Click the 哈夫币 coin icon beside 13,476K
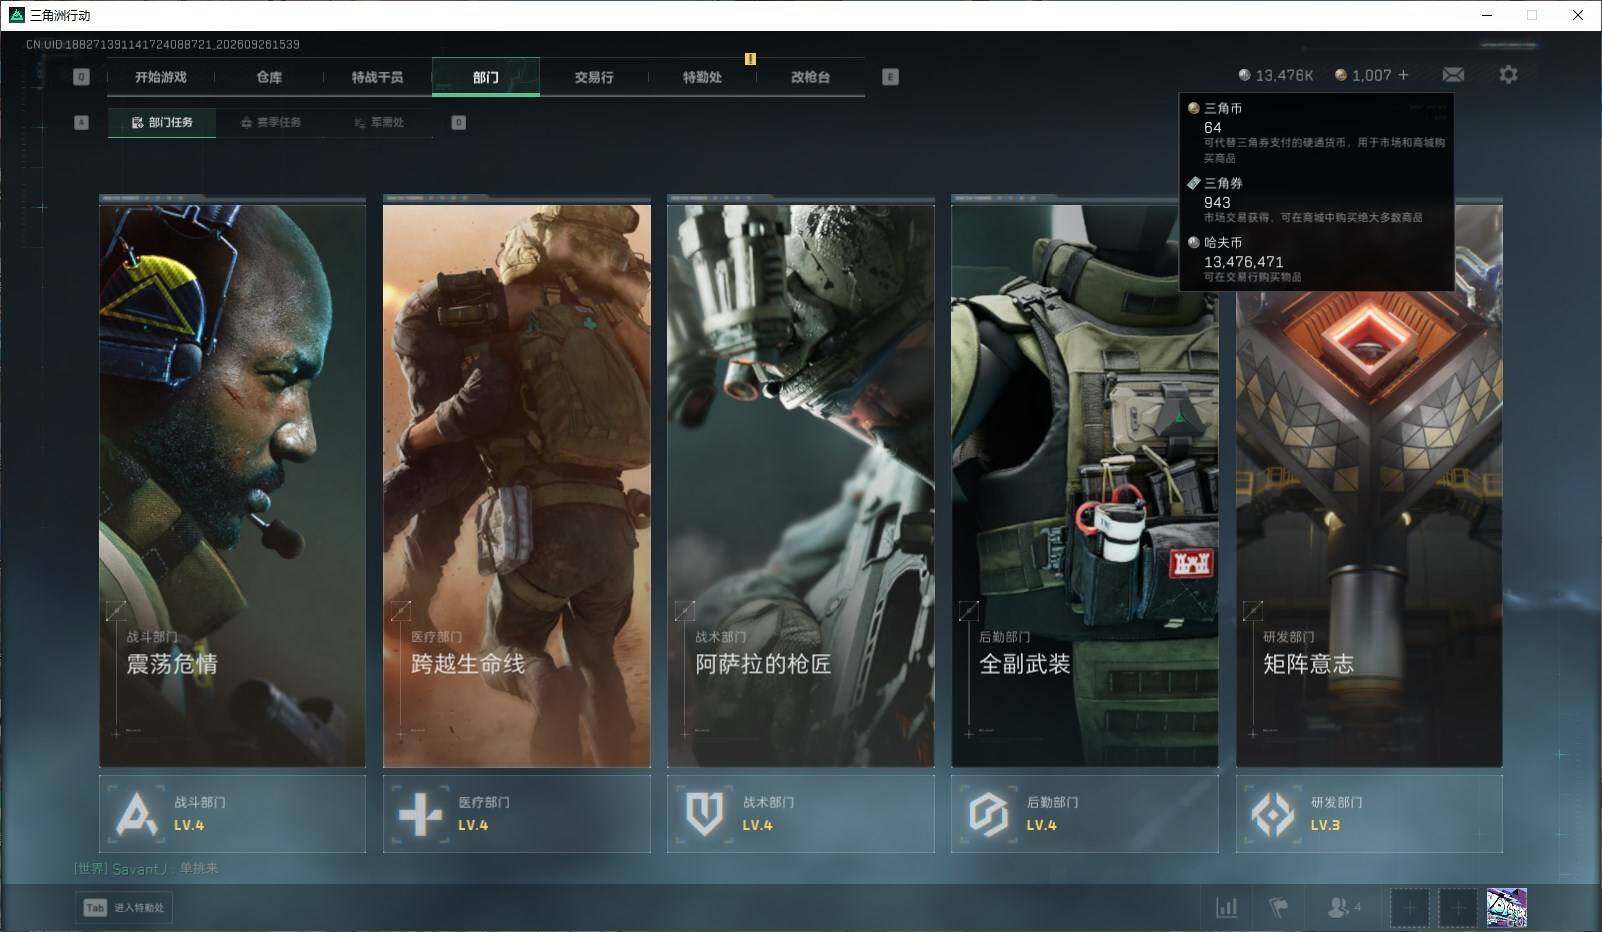The width and height of the screenshot is (1602, 932). [1244, 75]
